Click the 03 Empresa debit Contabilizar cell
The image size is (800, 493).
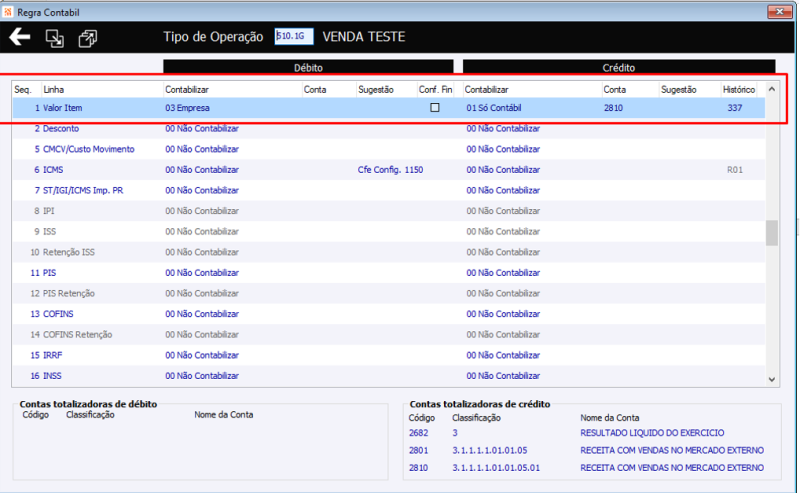click(187, 108)
